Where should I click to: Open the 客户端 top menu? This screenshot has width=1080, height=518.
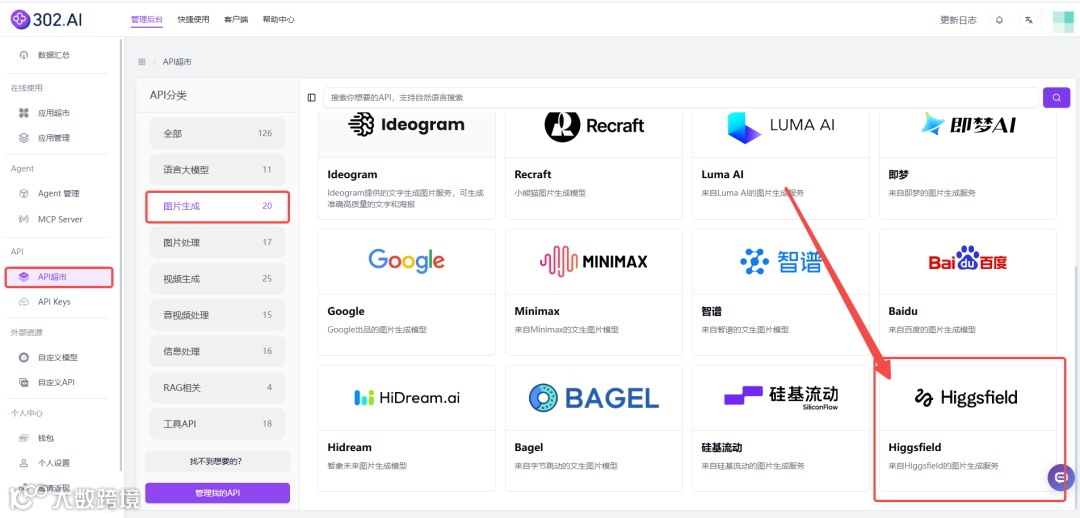coord(236,20)
